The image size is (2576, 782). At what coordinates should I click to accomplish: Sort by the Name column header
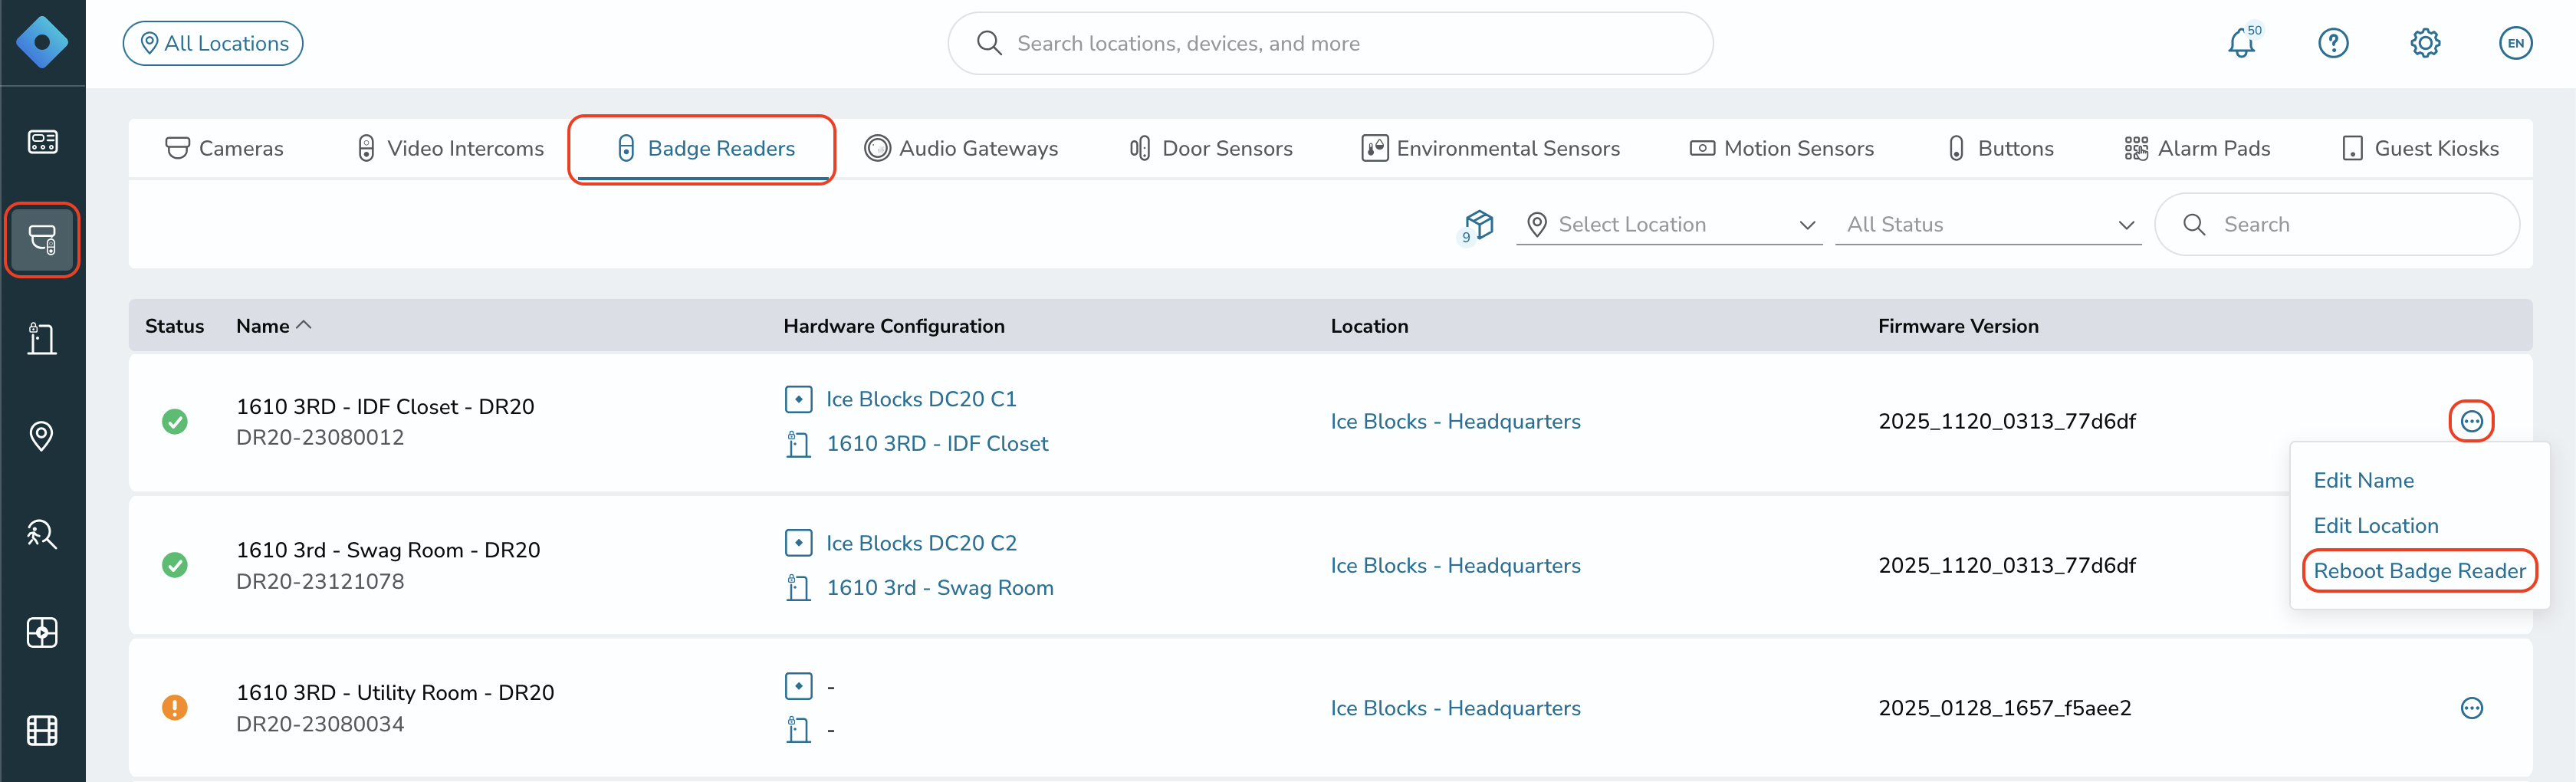tap(274, 326)
